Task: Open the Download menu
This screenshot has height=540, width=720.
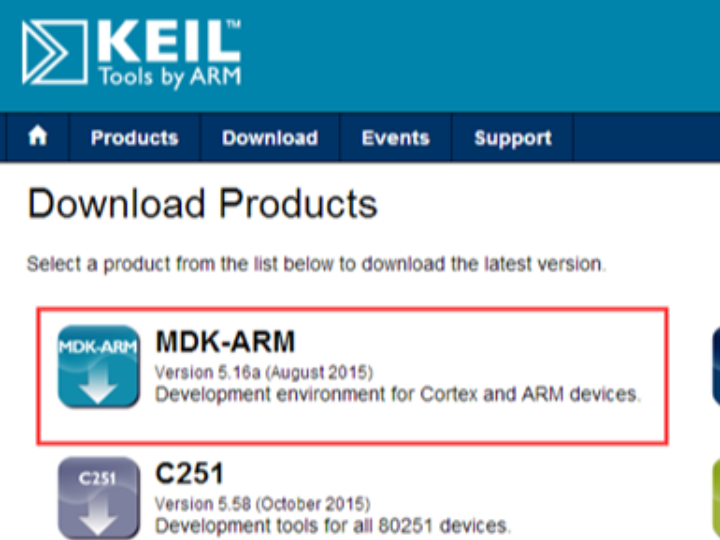Action: click(270, 138)
